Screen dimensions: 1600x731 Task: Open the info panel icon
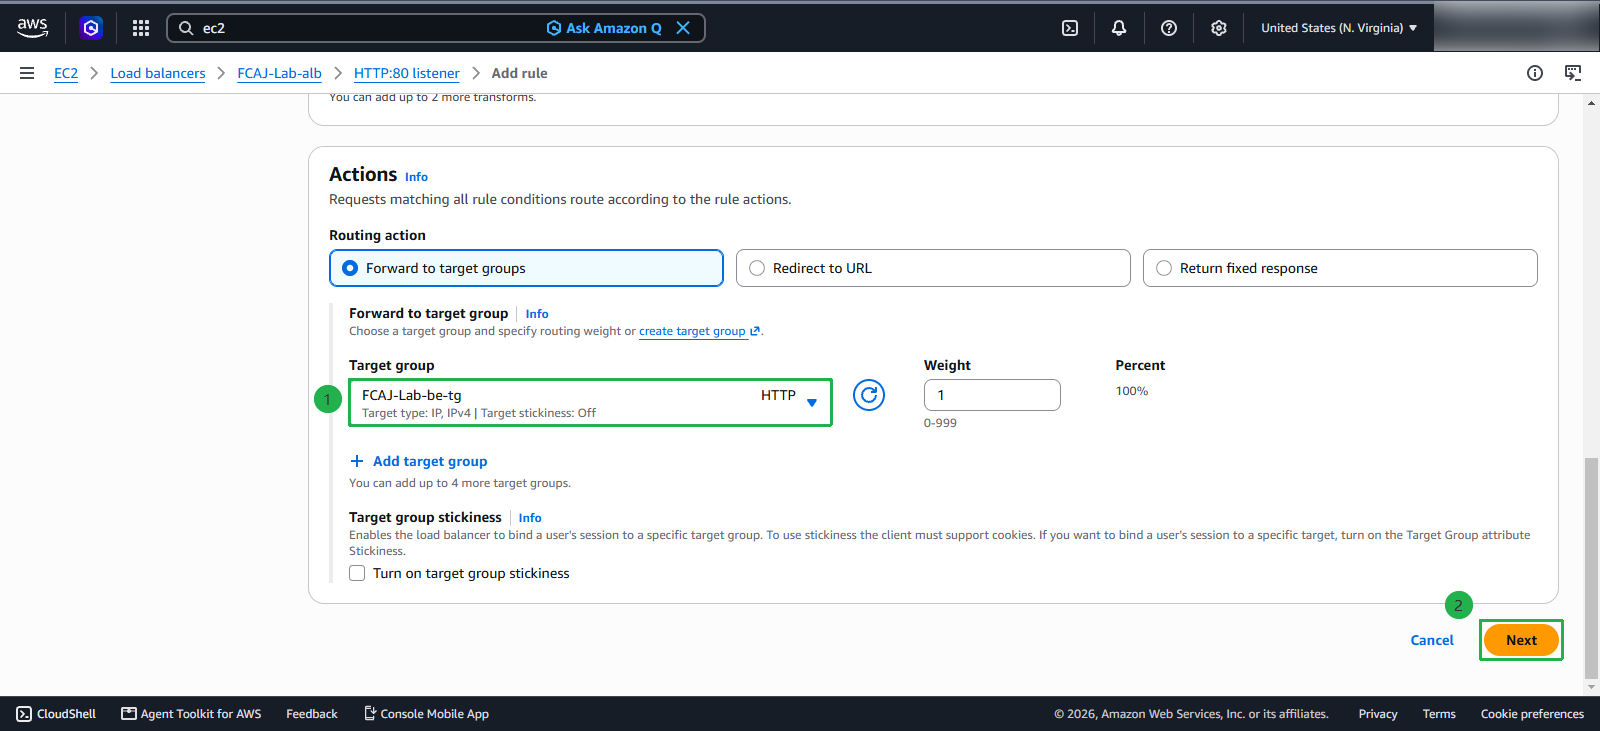click(1535, 73)
